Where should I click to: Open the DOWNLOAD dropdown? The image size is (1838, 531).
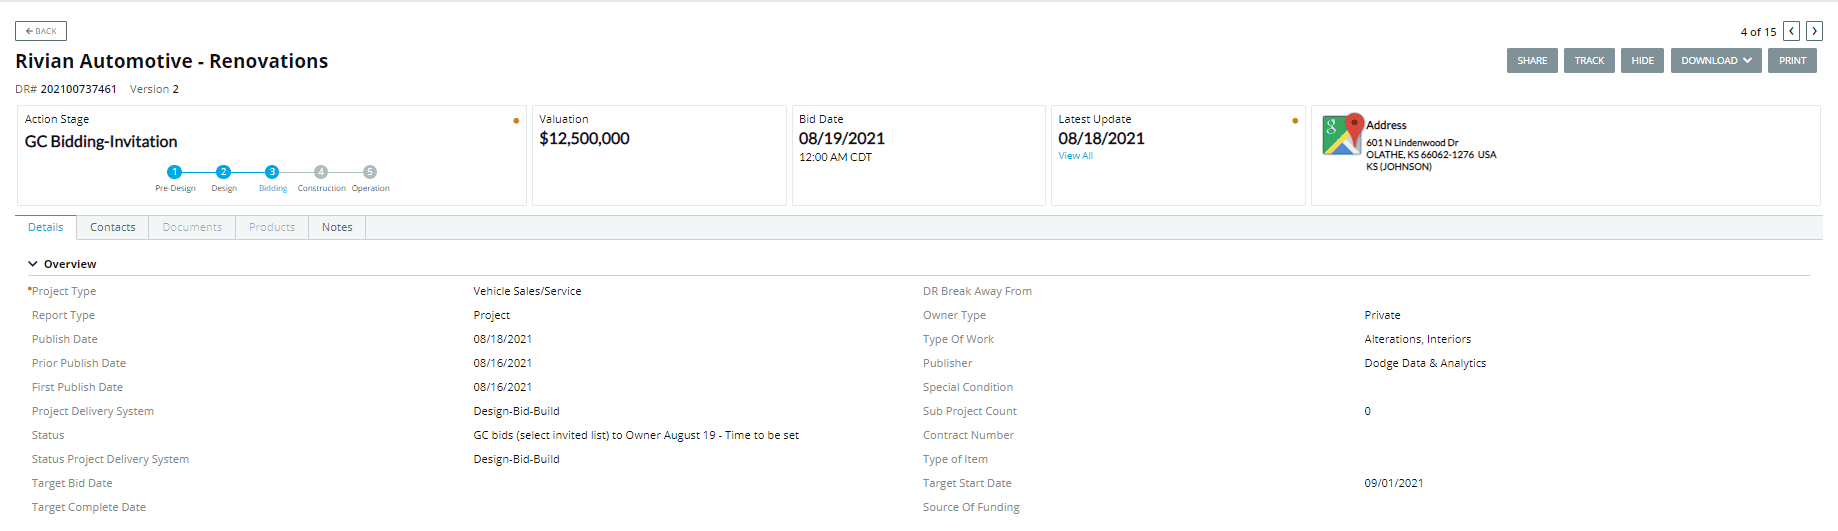click(1716, 61)
